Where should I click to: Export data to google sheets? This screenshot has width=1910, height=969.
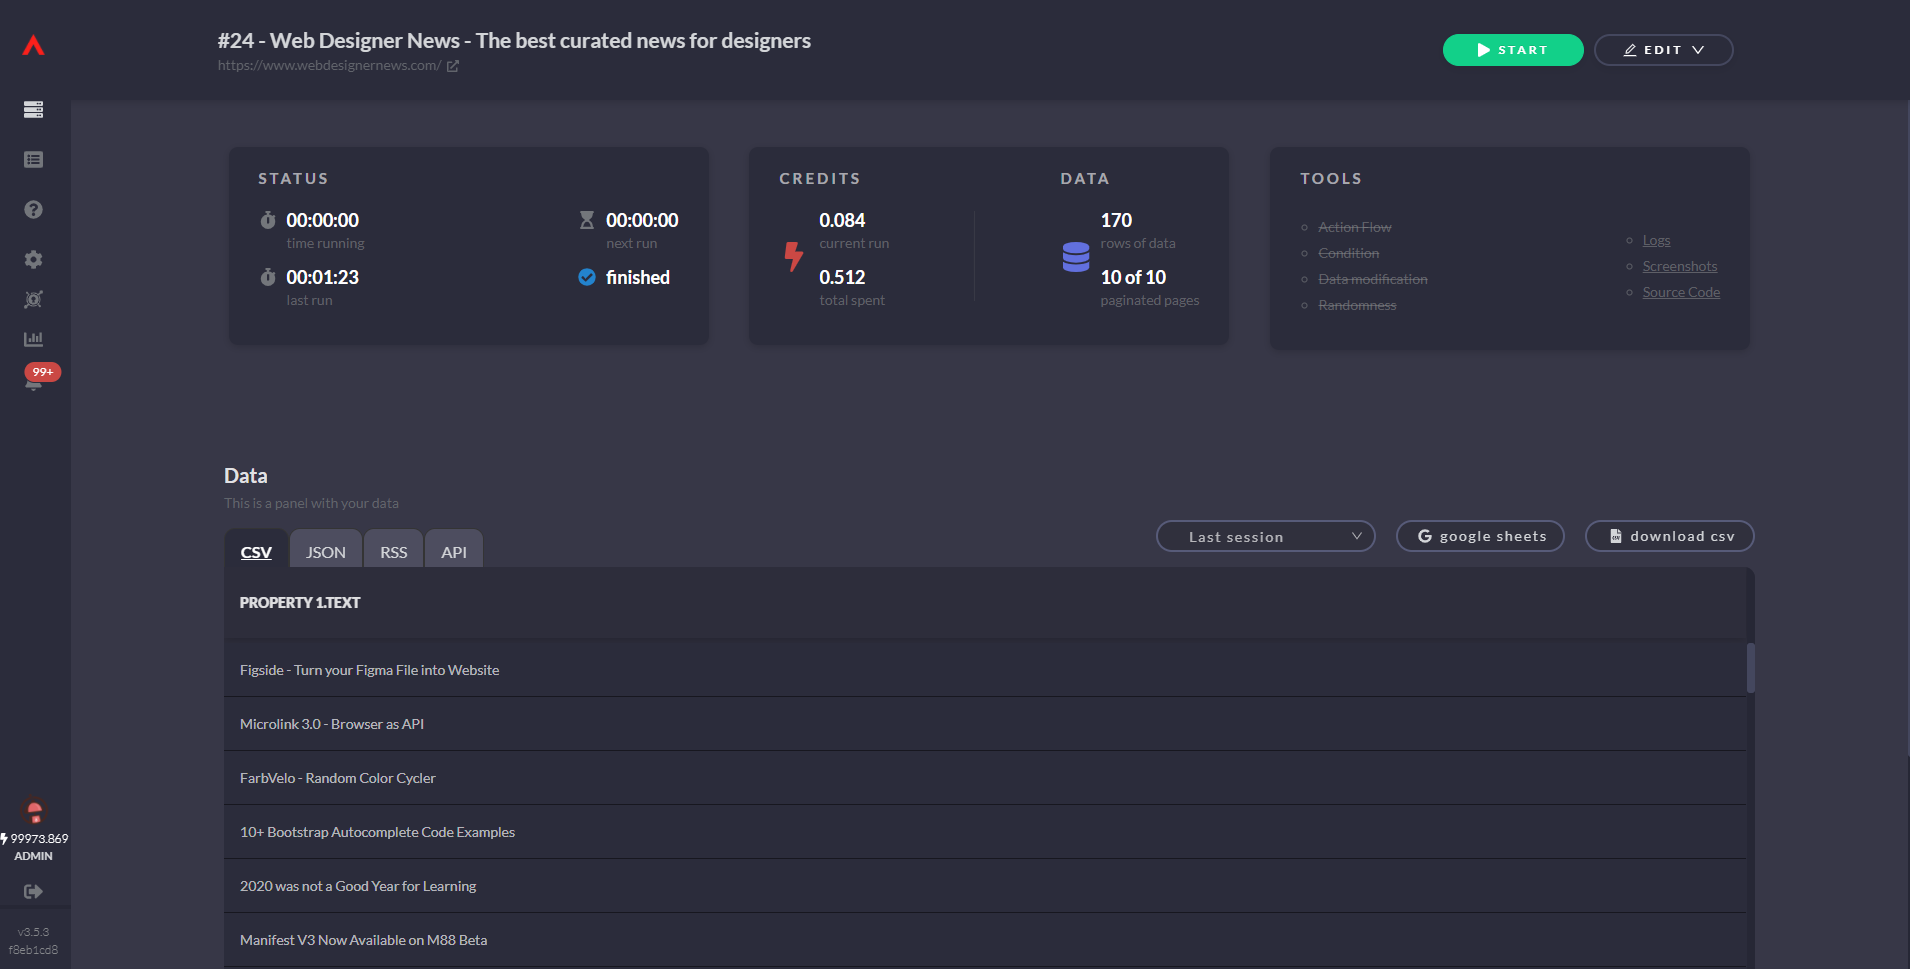[x=1481, y=537]
